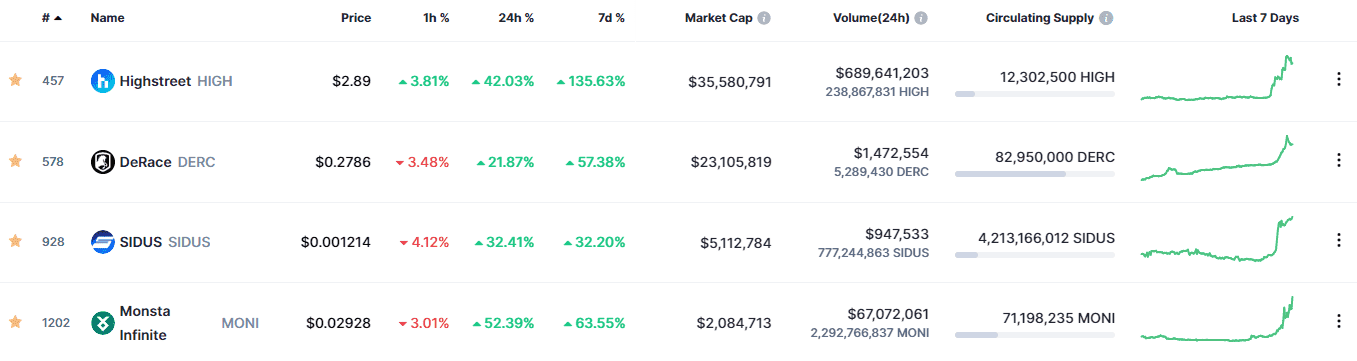Expand the more options menu for SIDUS
The image size is (1357, 361).
pos(1339,240)
